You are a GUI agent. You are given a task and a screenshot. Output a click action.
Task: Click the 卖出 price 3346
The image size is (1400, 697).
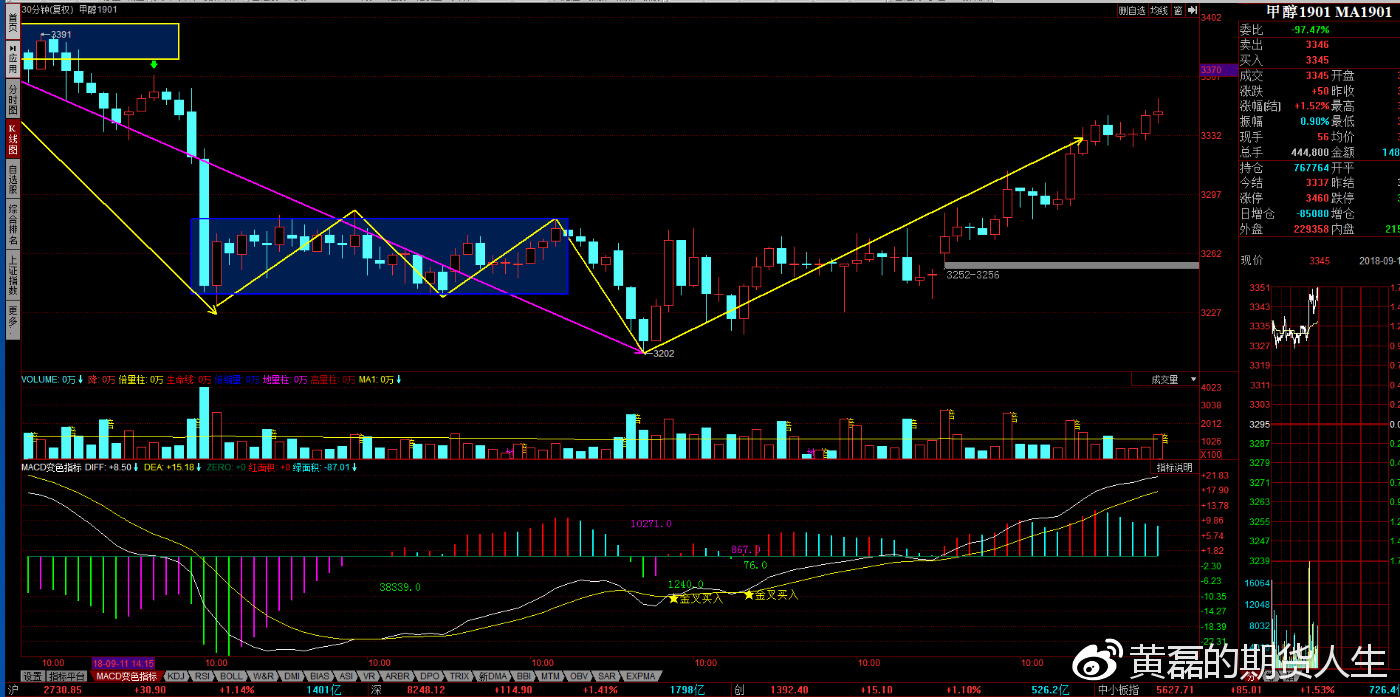[x=1317, y=45]
